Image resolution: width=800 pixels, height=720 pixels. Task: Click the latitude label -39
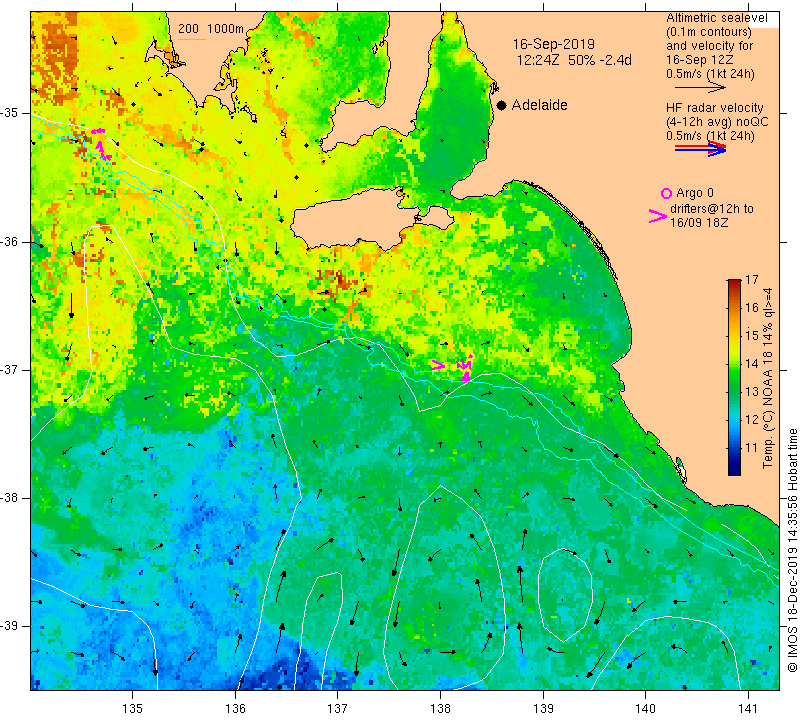pyautogui.click(x=11, y=626)
